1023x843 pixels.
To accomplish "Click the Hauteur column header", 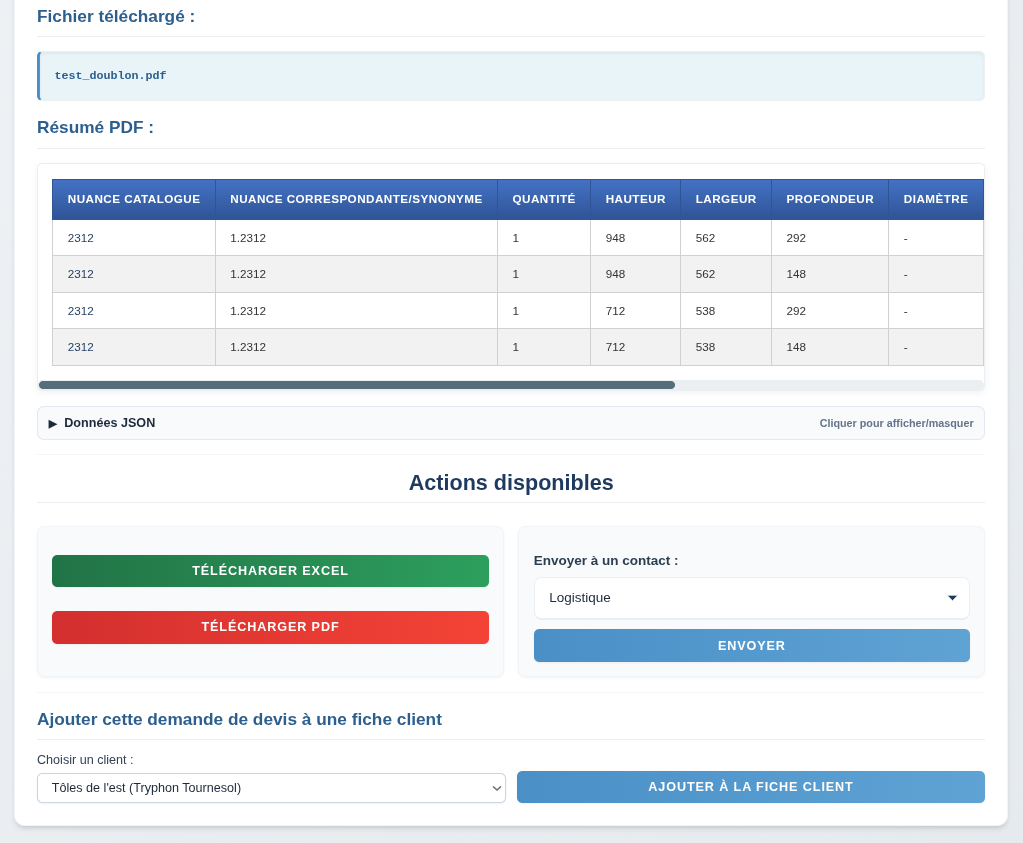I will [635, 199].
